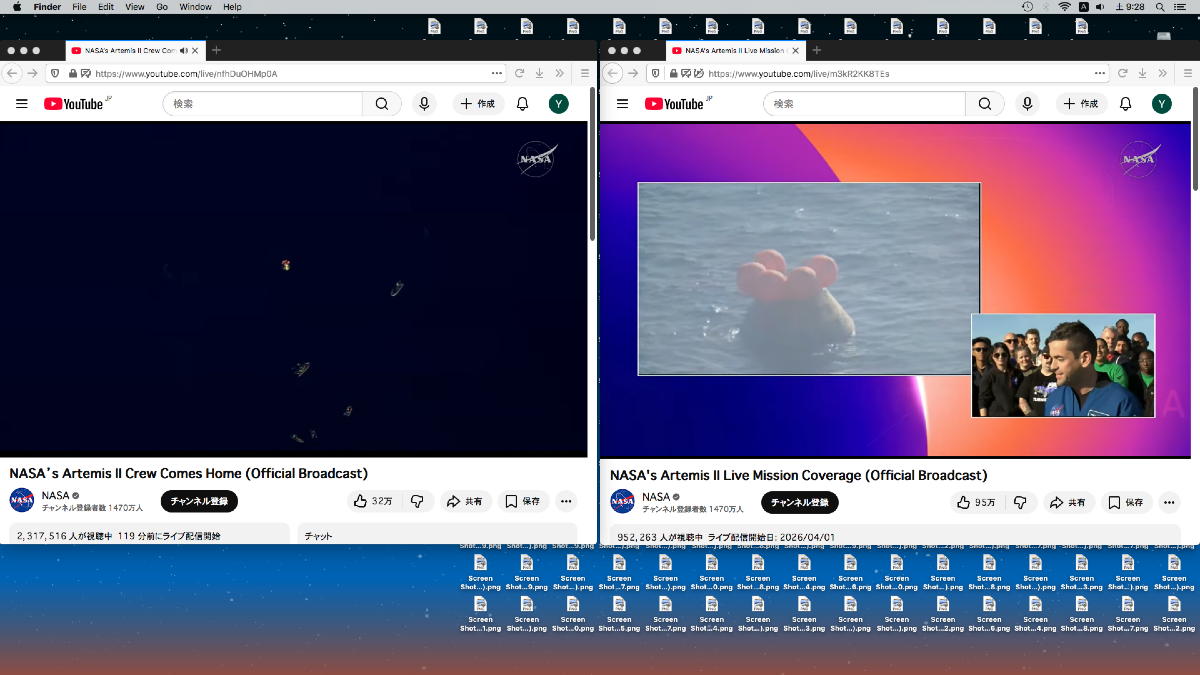This screenshot has width=1200, height=675.
Task: Open the Edit menu
Action: pos(106,7)
